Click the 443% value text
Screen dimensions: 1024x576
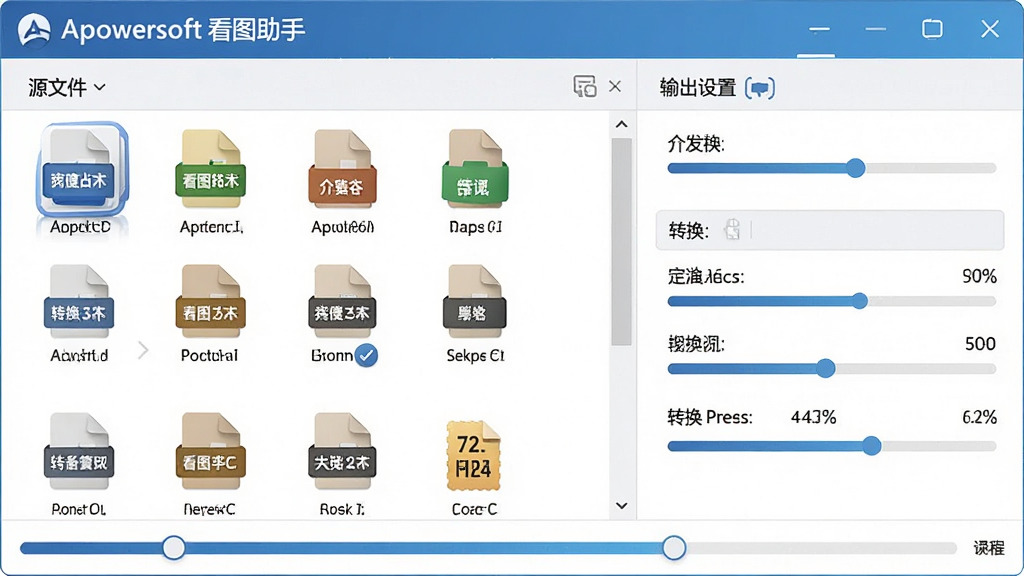(x=813, y=417)
